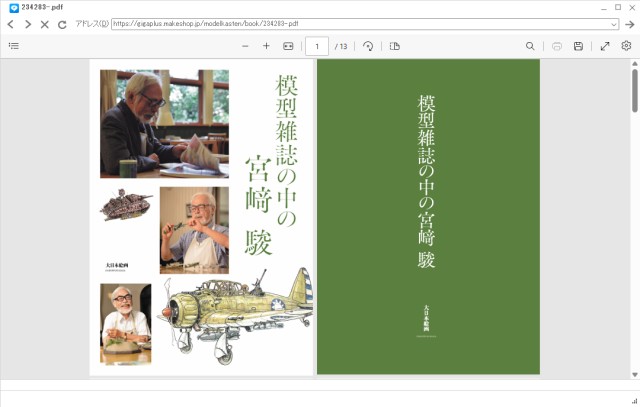Save the PDF with disk icon
Viewport: 640px width, 407px height.
pyautogui.click(x=578, y=46)
